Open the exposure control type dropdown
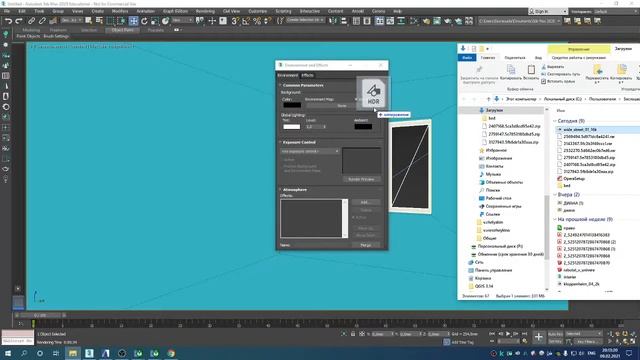The width and height of the screenshot is (640, 360). [310, 151]
